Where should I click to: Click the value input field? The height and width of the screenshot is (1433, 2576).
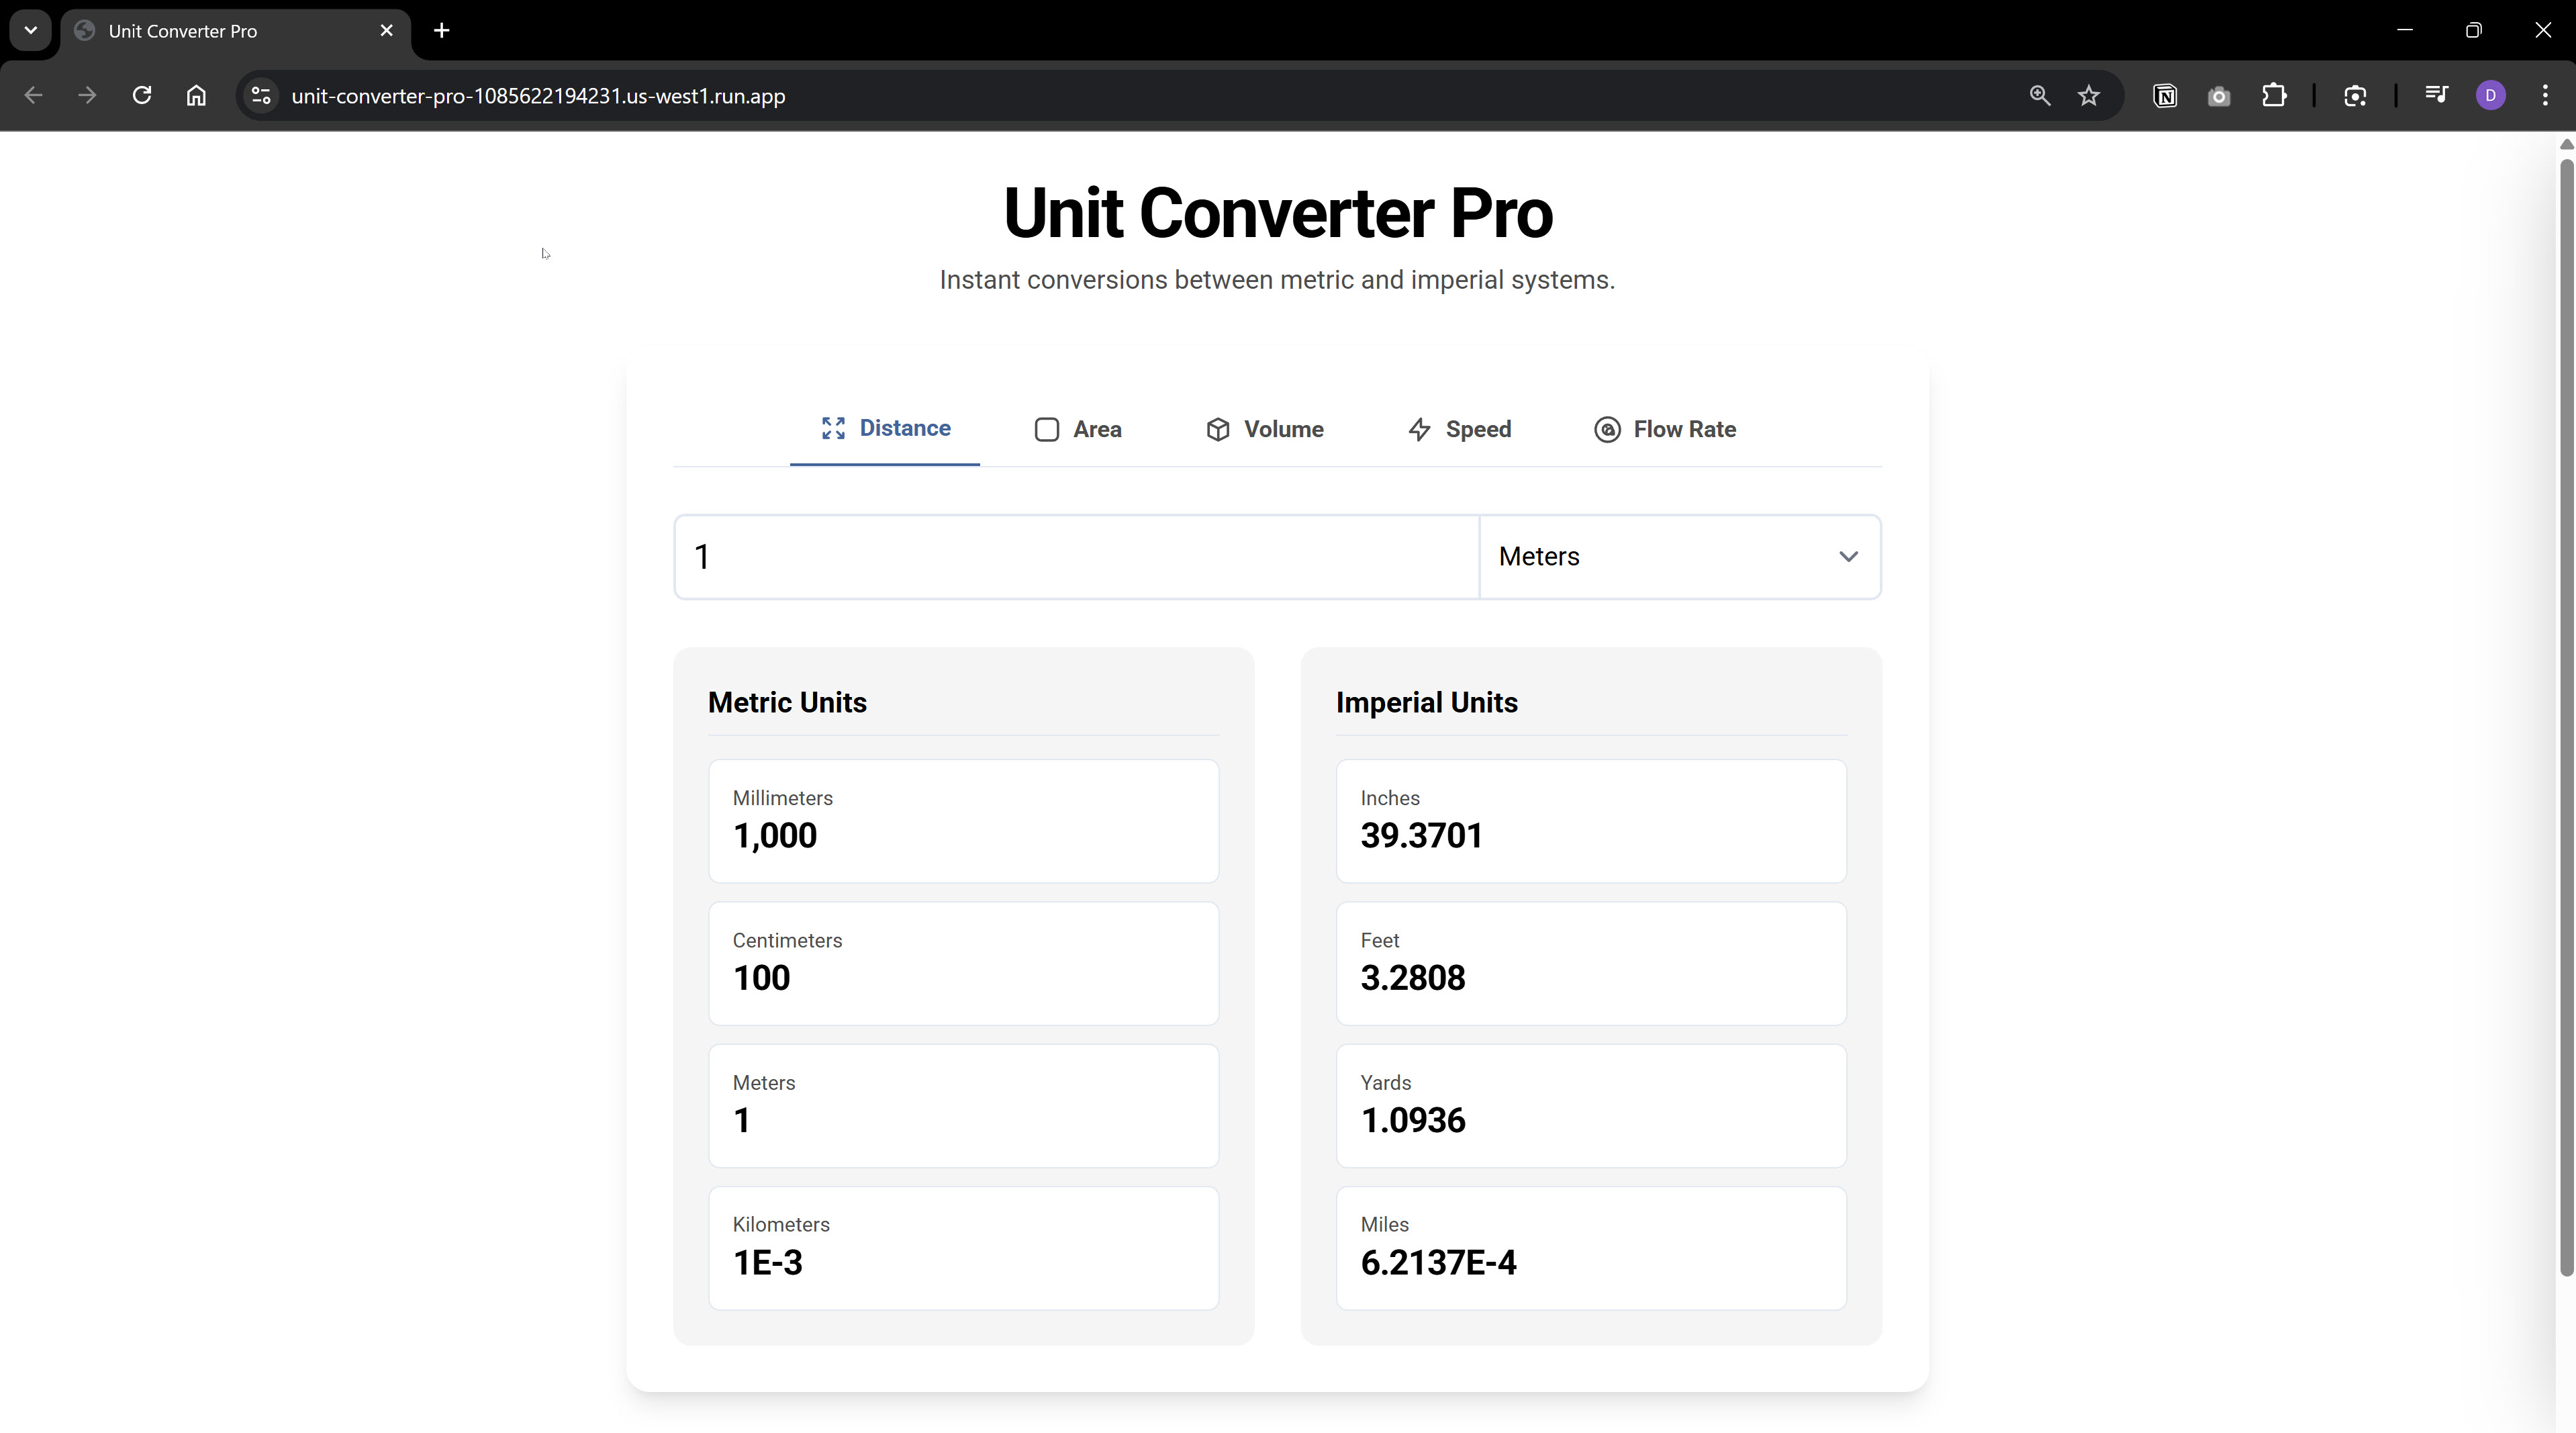(1076, 557)
